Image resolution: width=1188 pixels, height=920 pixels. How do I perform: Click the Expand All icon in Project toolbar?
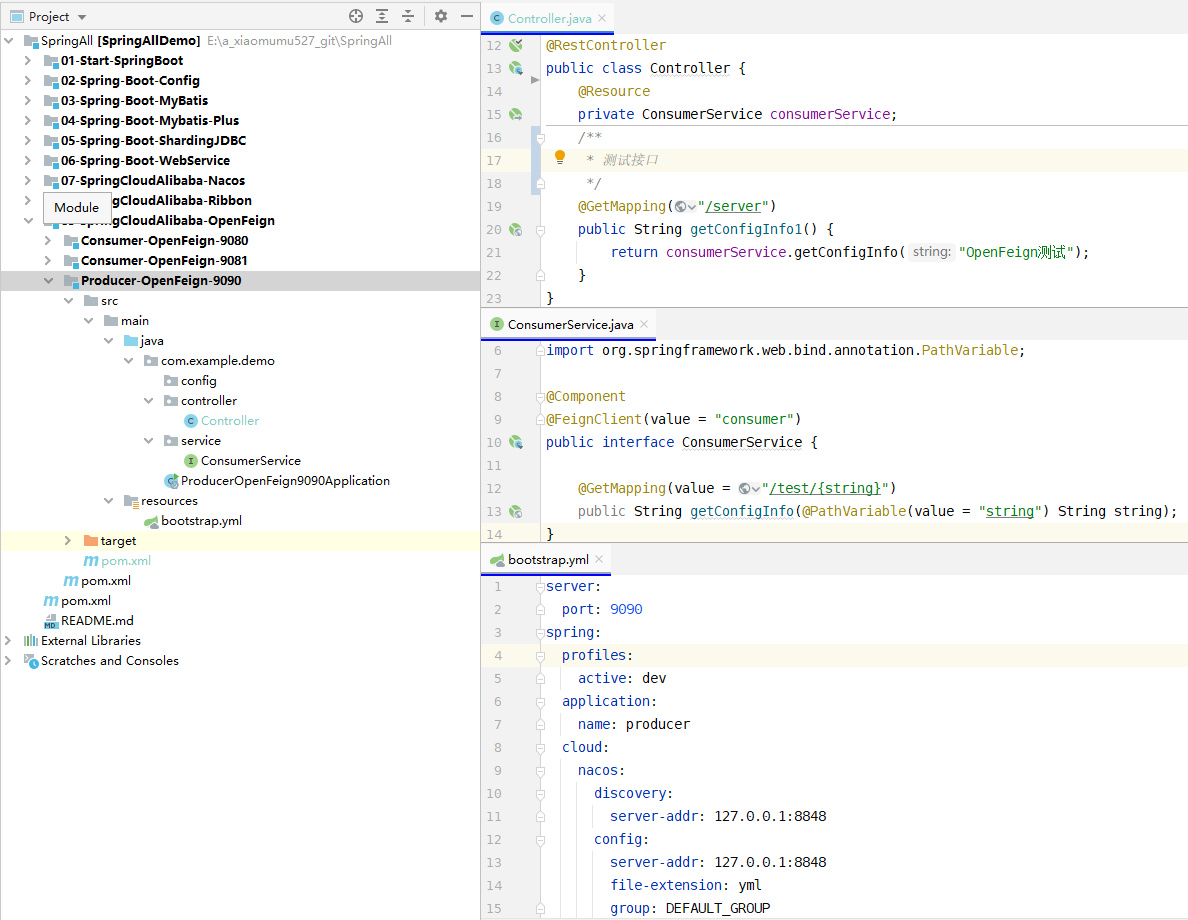pos(382,16)
